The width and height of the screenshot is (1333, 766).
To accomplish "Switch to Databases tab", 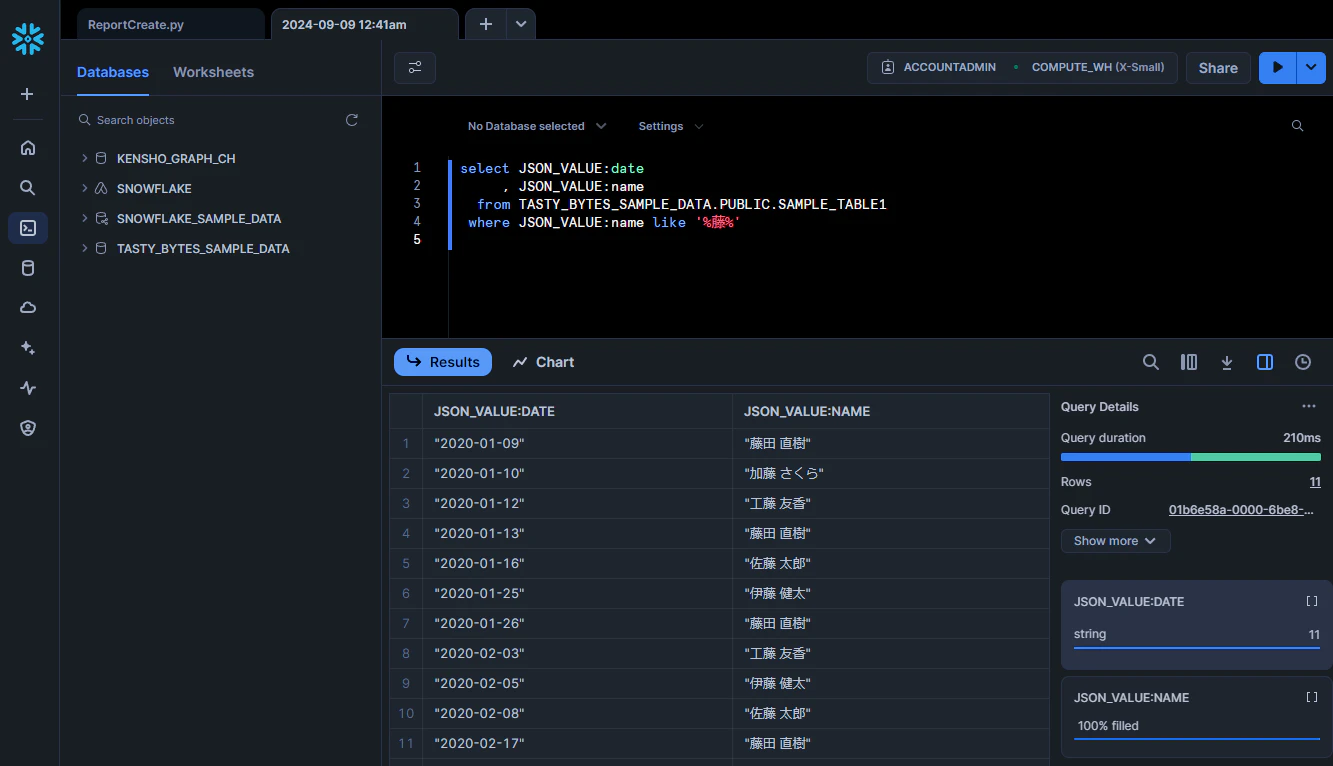I will [113, 72].
